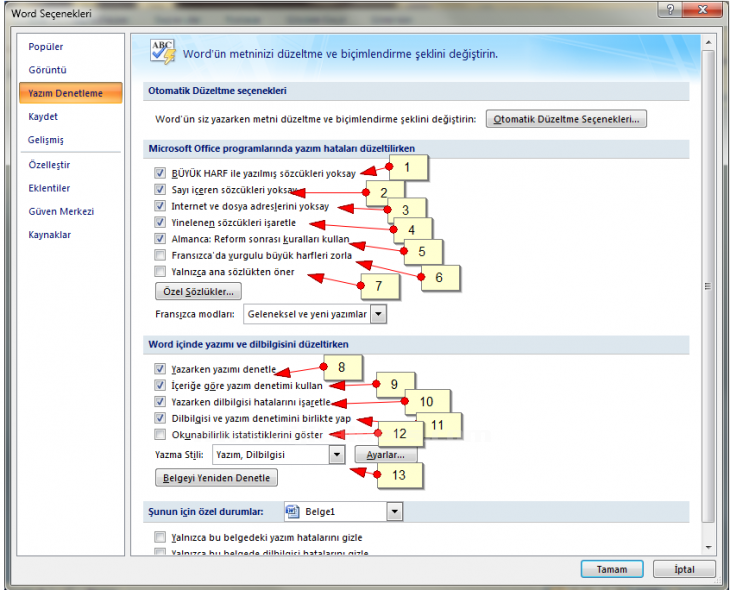
Task: Cancel with the İptal button
Action: coord(684,569)
